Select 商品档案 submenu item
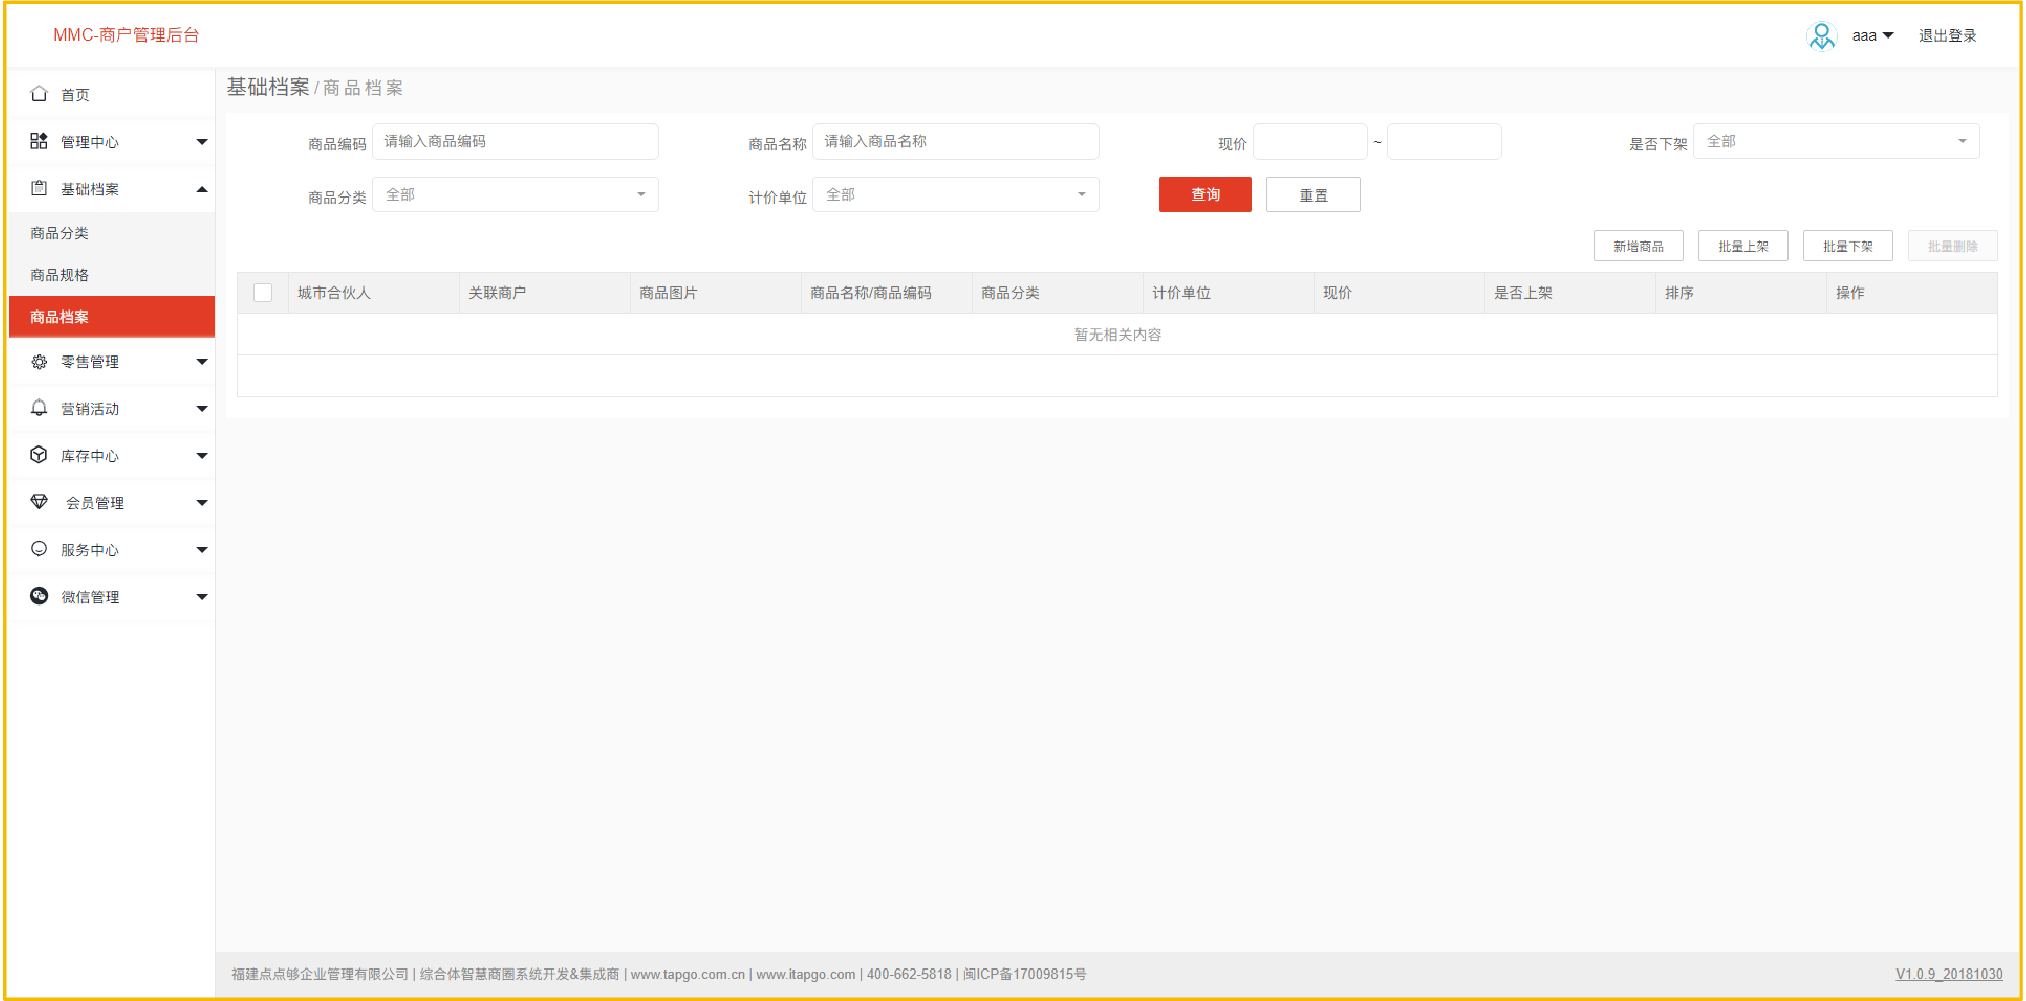2026x1001 pixels. tap(111, 317)
